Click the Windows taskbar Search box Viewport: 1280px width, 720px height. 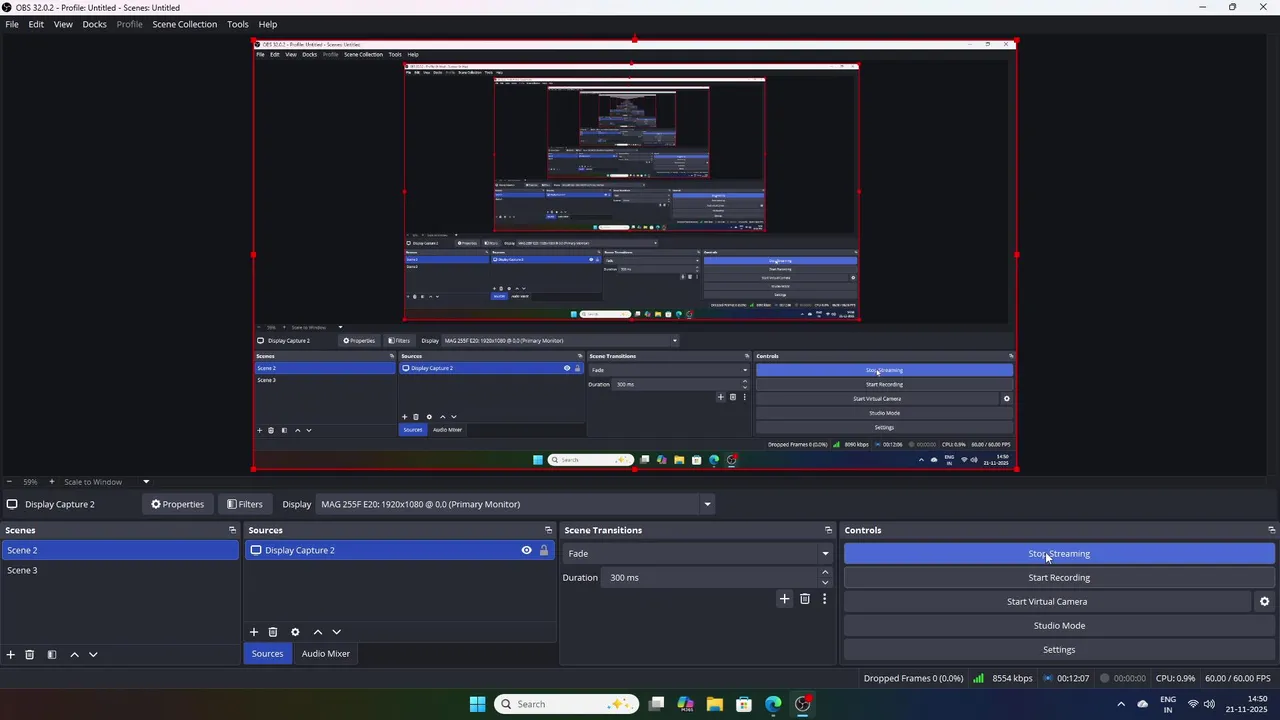pyautogui.click(x=566, y=704)
